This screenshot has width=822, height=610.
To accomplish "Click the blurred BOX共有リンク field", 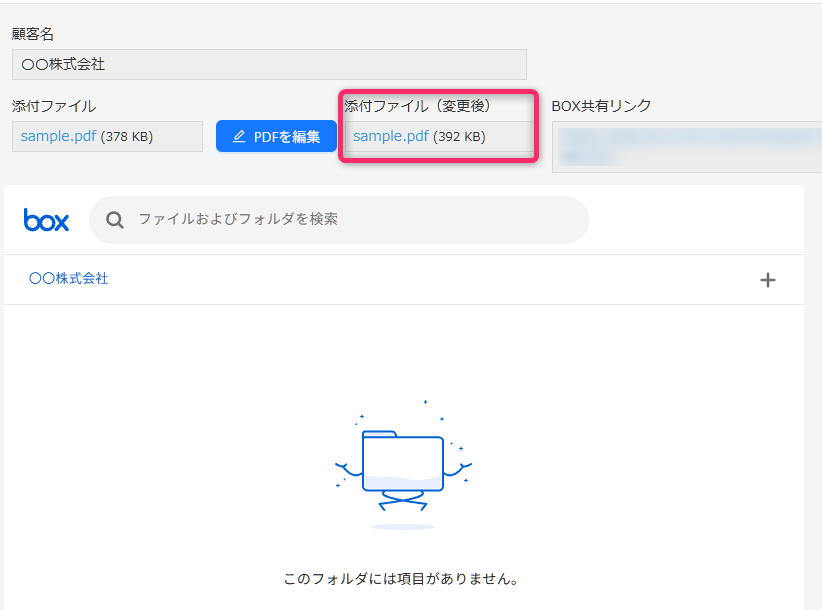I will pos(686,147).
